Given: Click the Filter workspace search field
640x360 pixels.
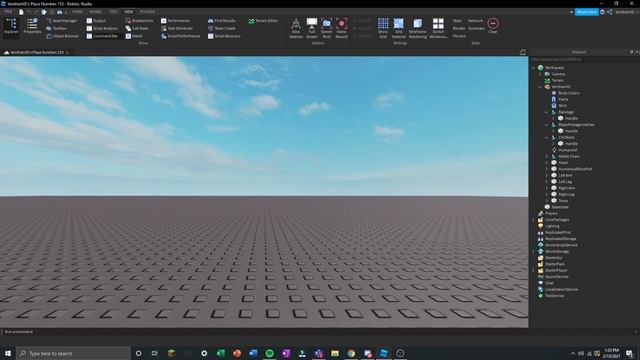Looking at the screenshot, I should click(584, 60).
